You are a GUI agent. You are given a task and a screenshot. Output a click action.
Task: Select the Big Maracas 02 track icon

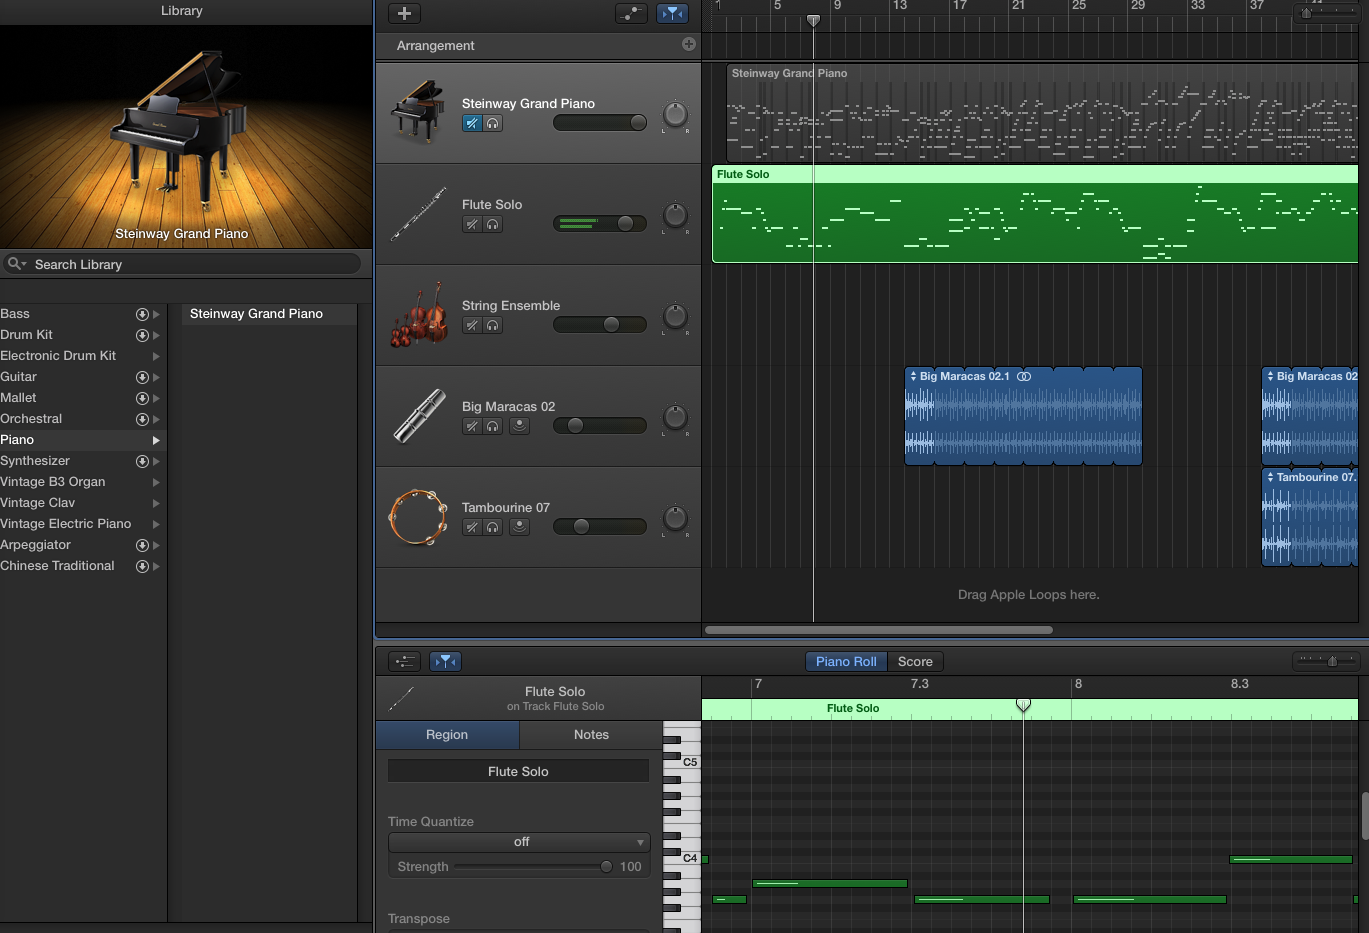[x=417, y=416]
